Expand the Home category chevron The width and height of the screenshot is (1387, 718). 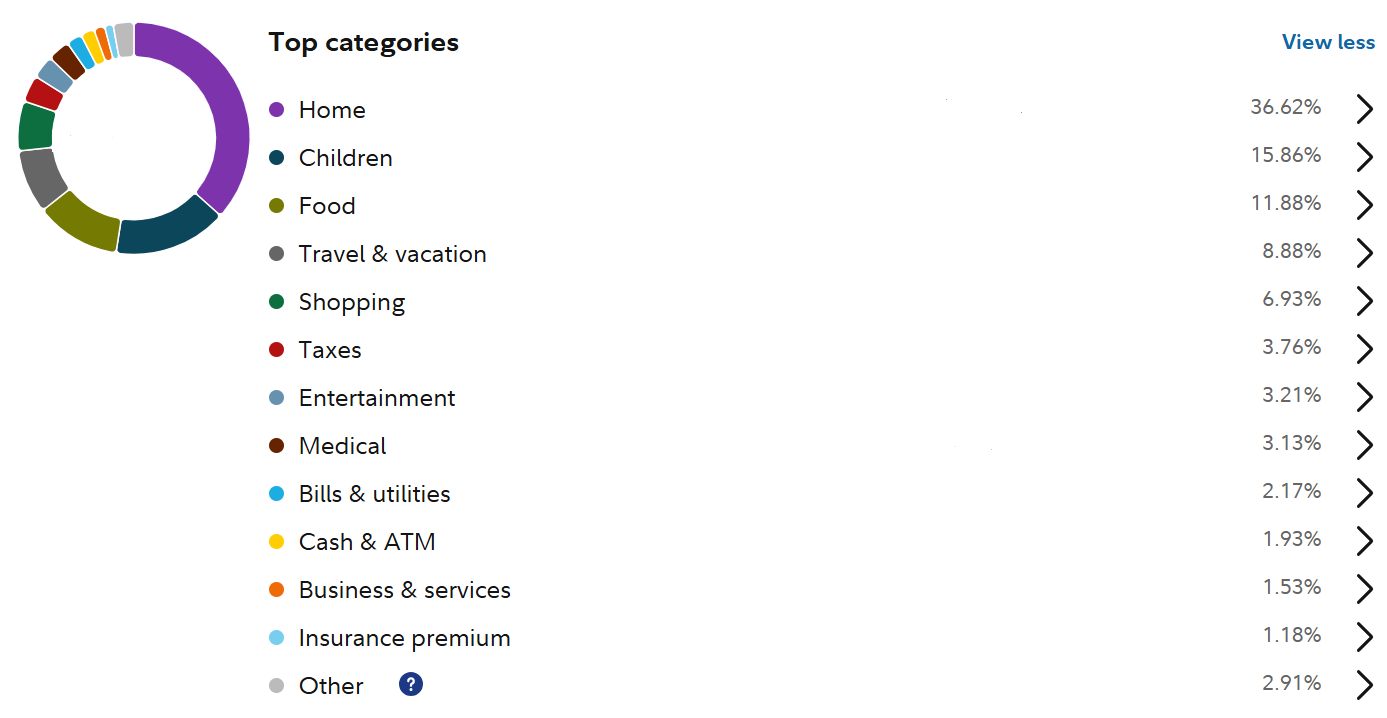(1365, 109)
